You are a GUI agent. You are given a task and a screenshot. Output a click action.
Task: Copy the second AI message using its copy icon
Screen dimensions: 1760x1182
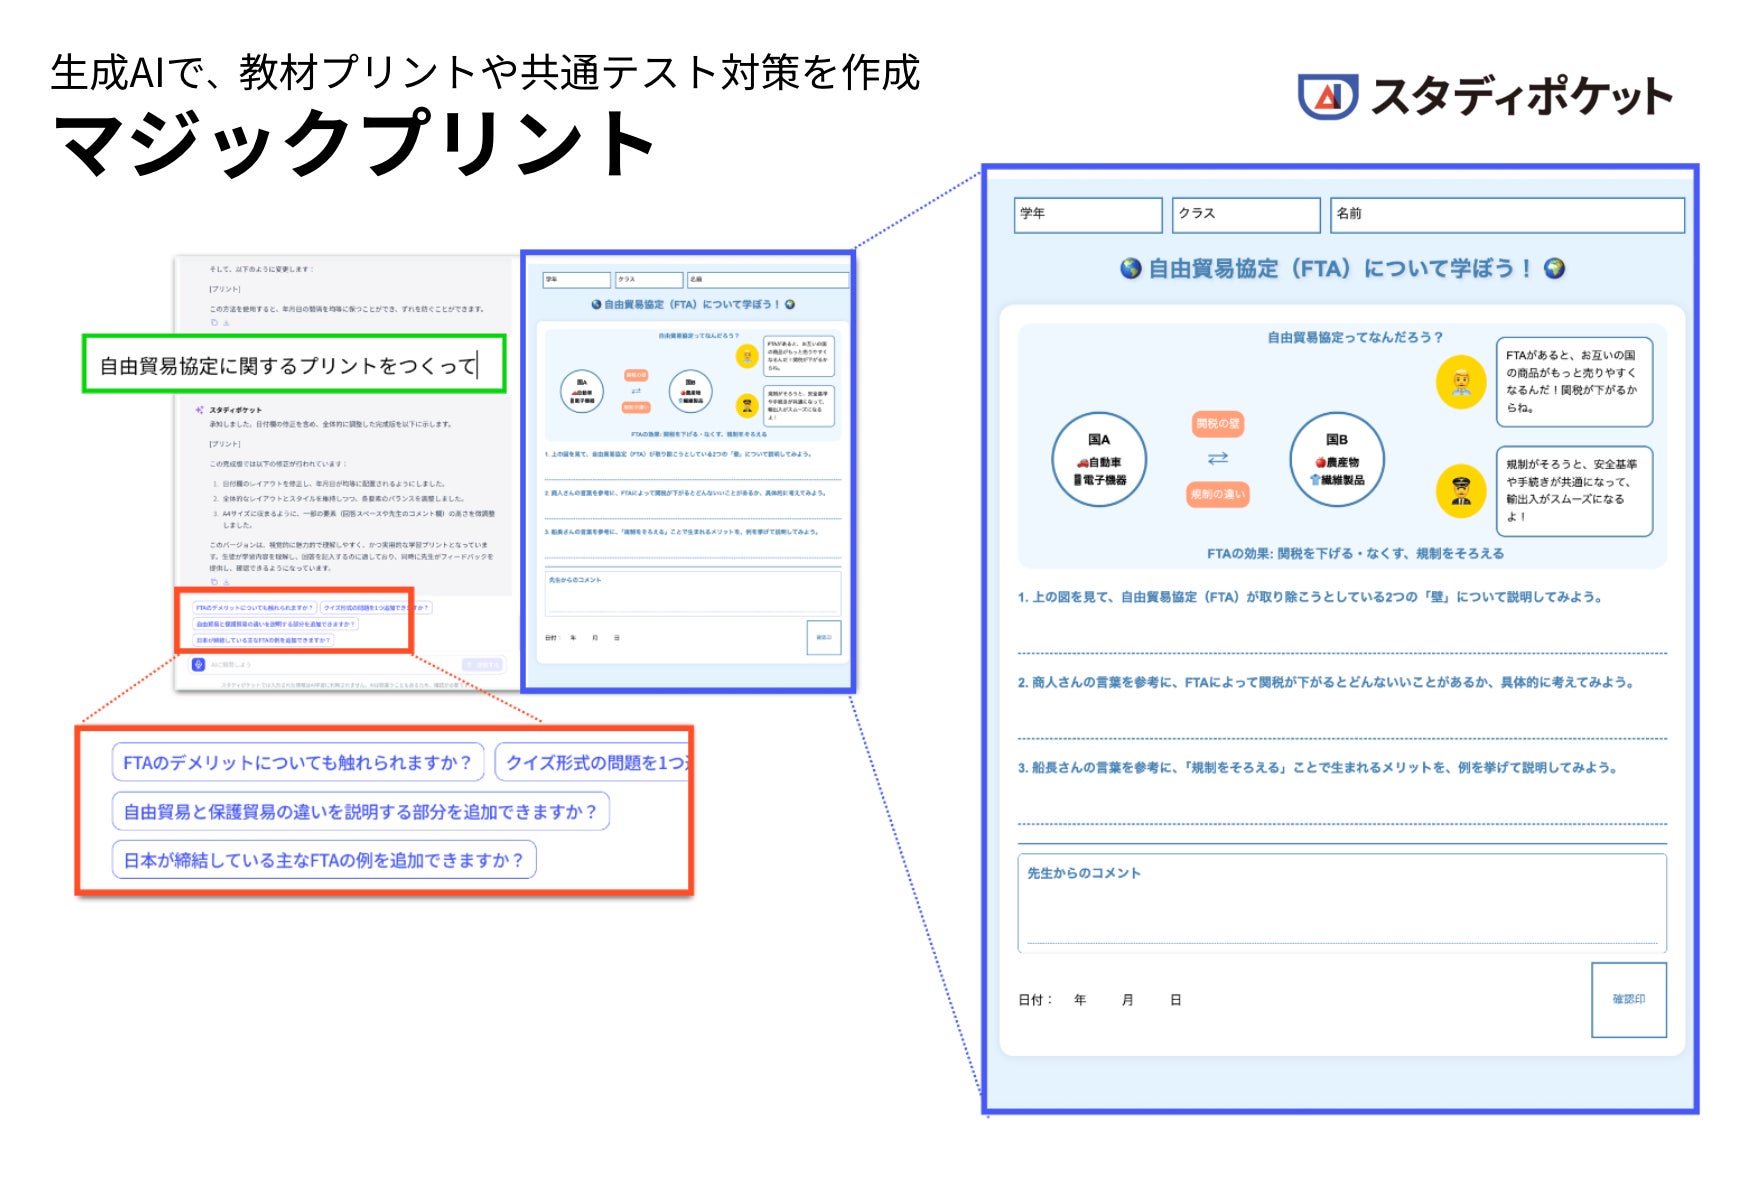click(213, 582)
